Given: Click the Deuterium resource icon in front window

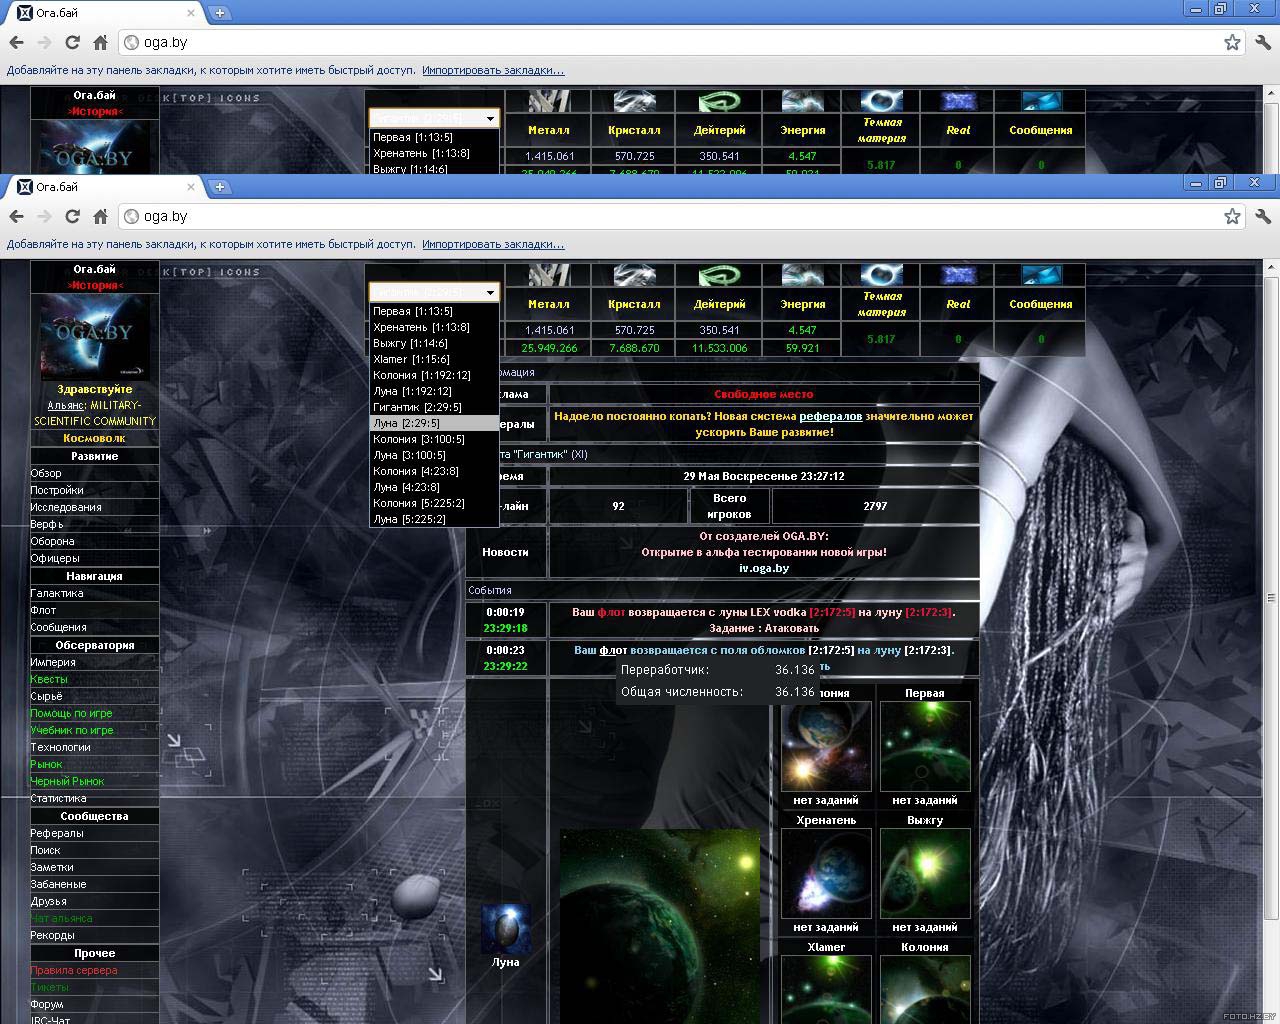Looking at the screenshot, I should click(x=719, y=275).
